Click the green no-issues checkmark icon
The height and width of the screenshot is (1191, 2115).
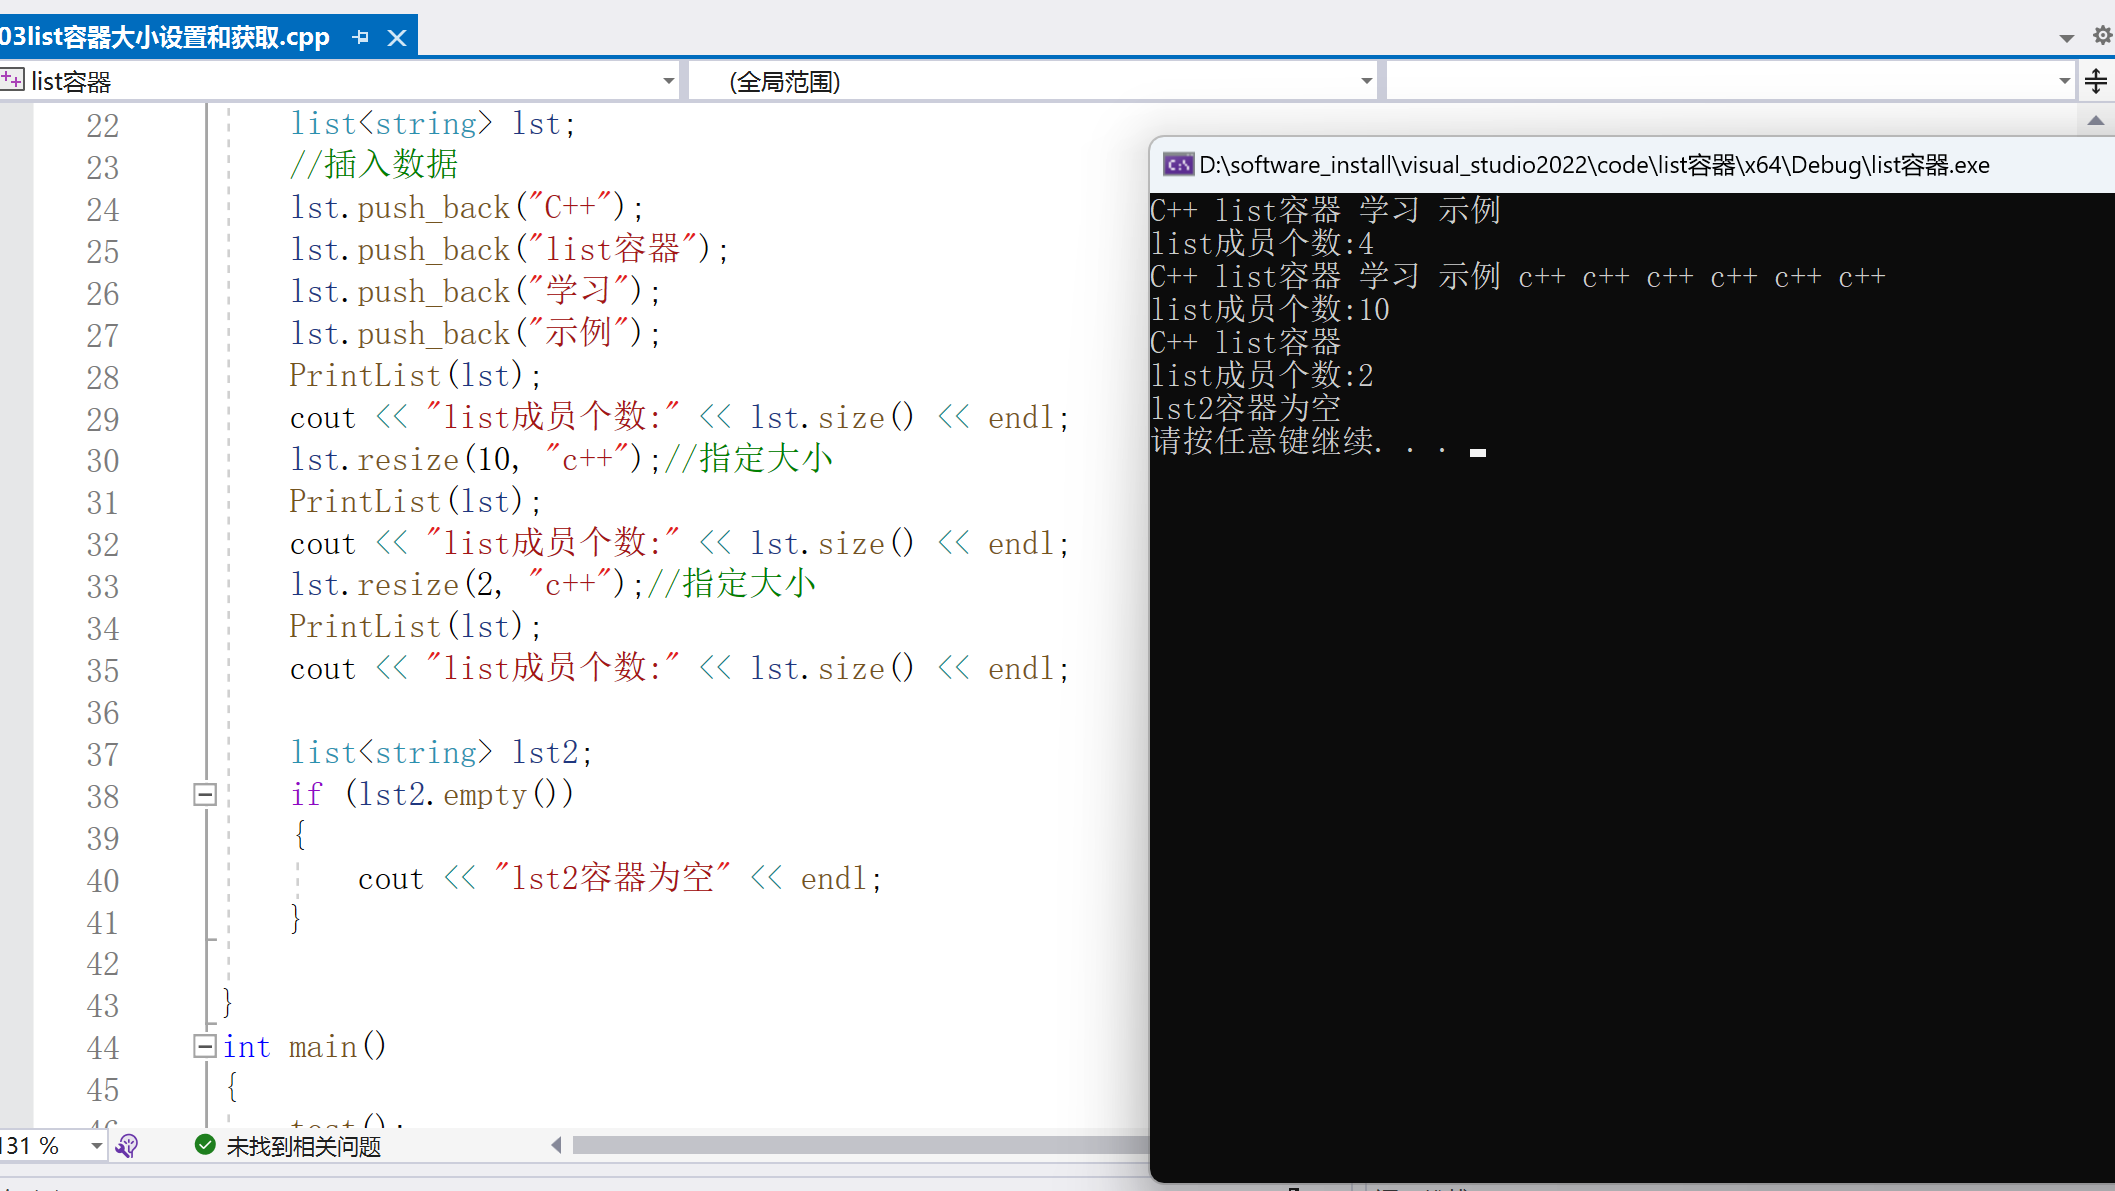pos(205,1145)
